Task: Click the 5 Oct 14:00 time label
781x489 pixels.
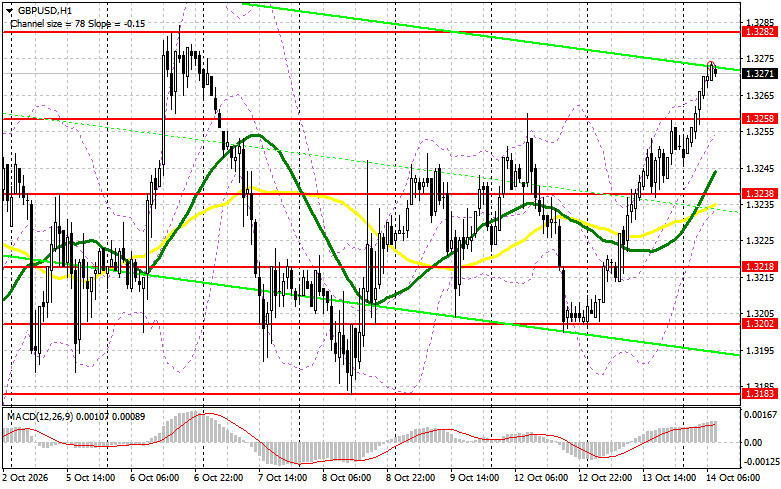Action: coord(91,478)
